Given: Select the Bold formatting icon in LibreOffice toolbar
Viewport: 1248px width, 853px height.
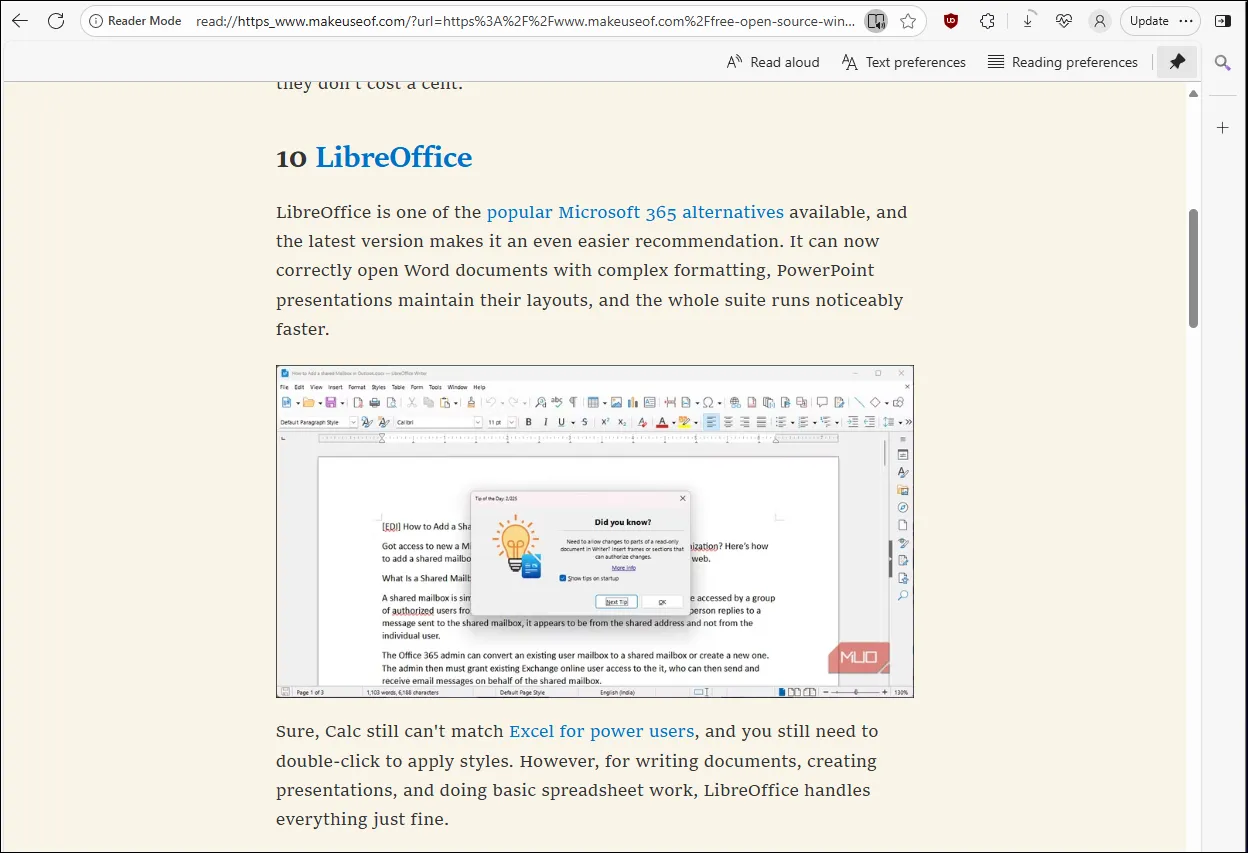Looking at the screenshot, I should (527, 421).
